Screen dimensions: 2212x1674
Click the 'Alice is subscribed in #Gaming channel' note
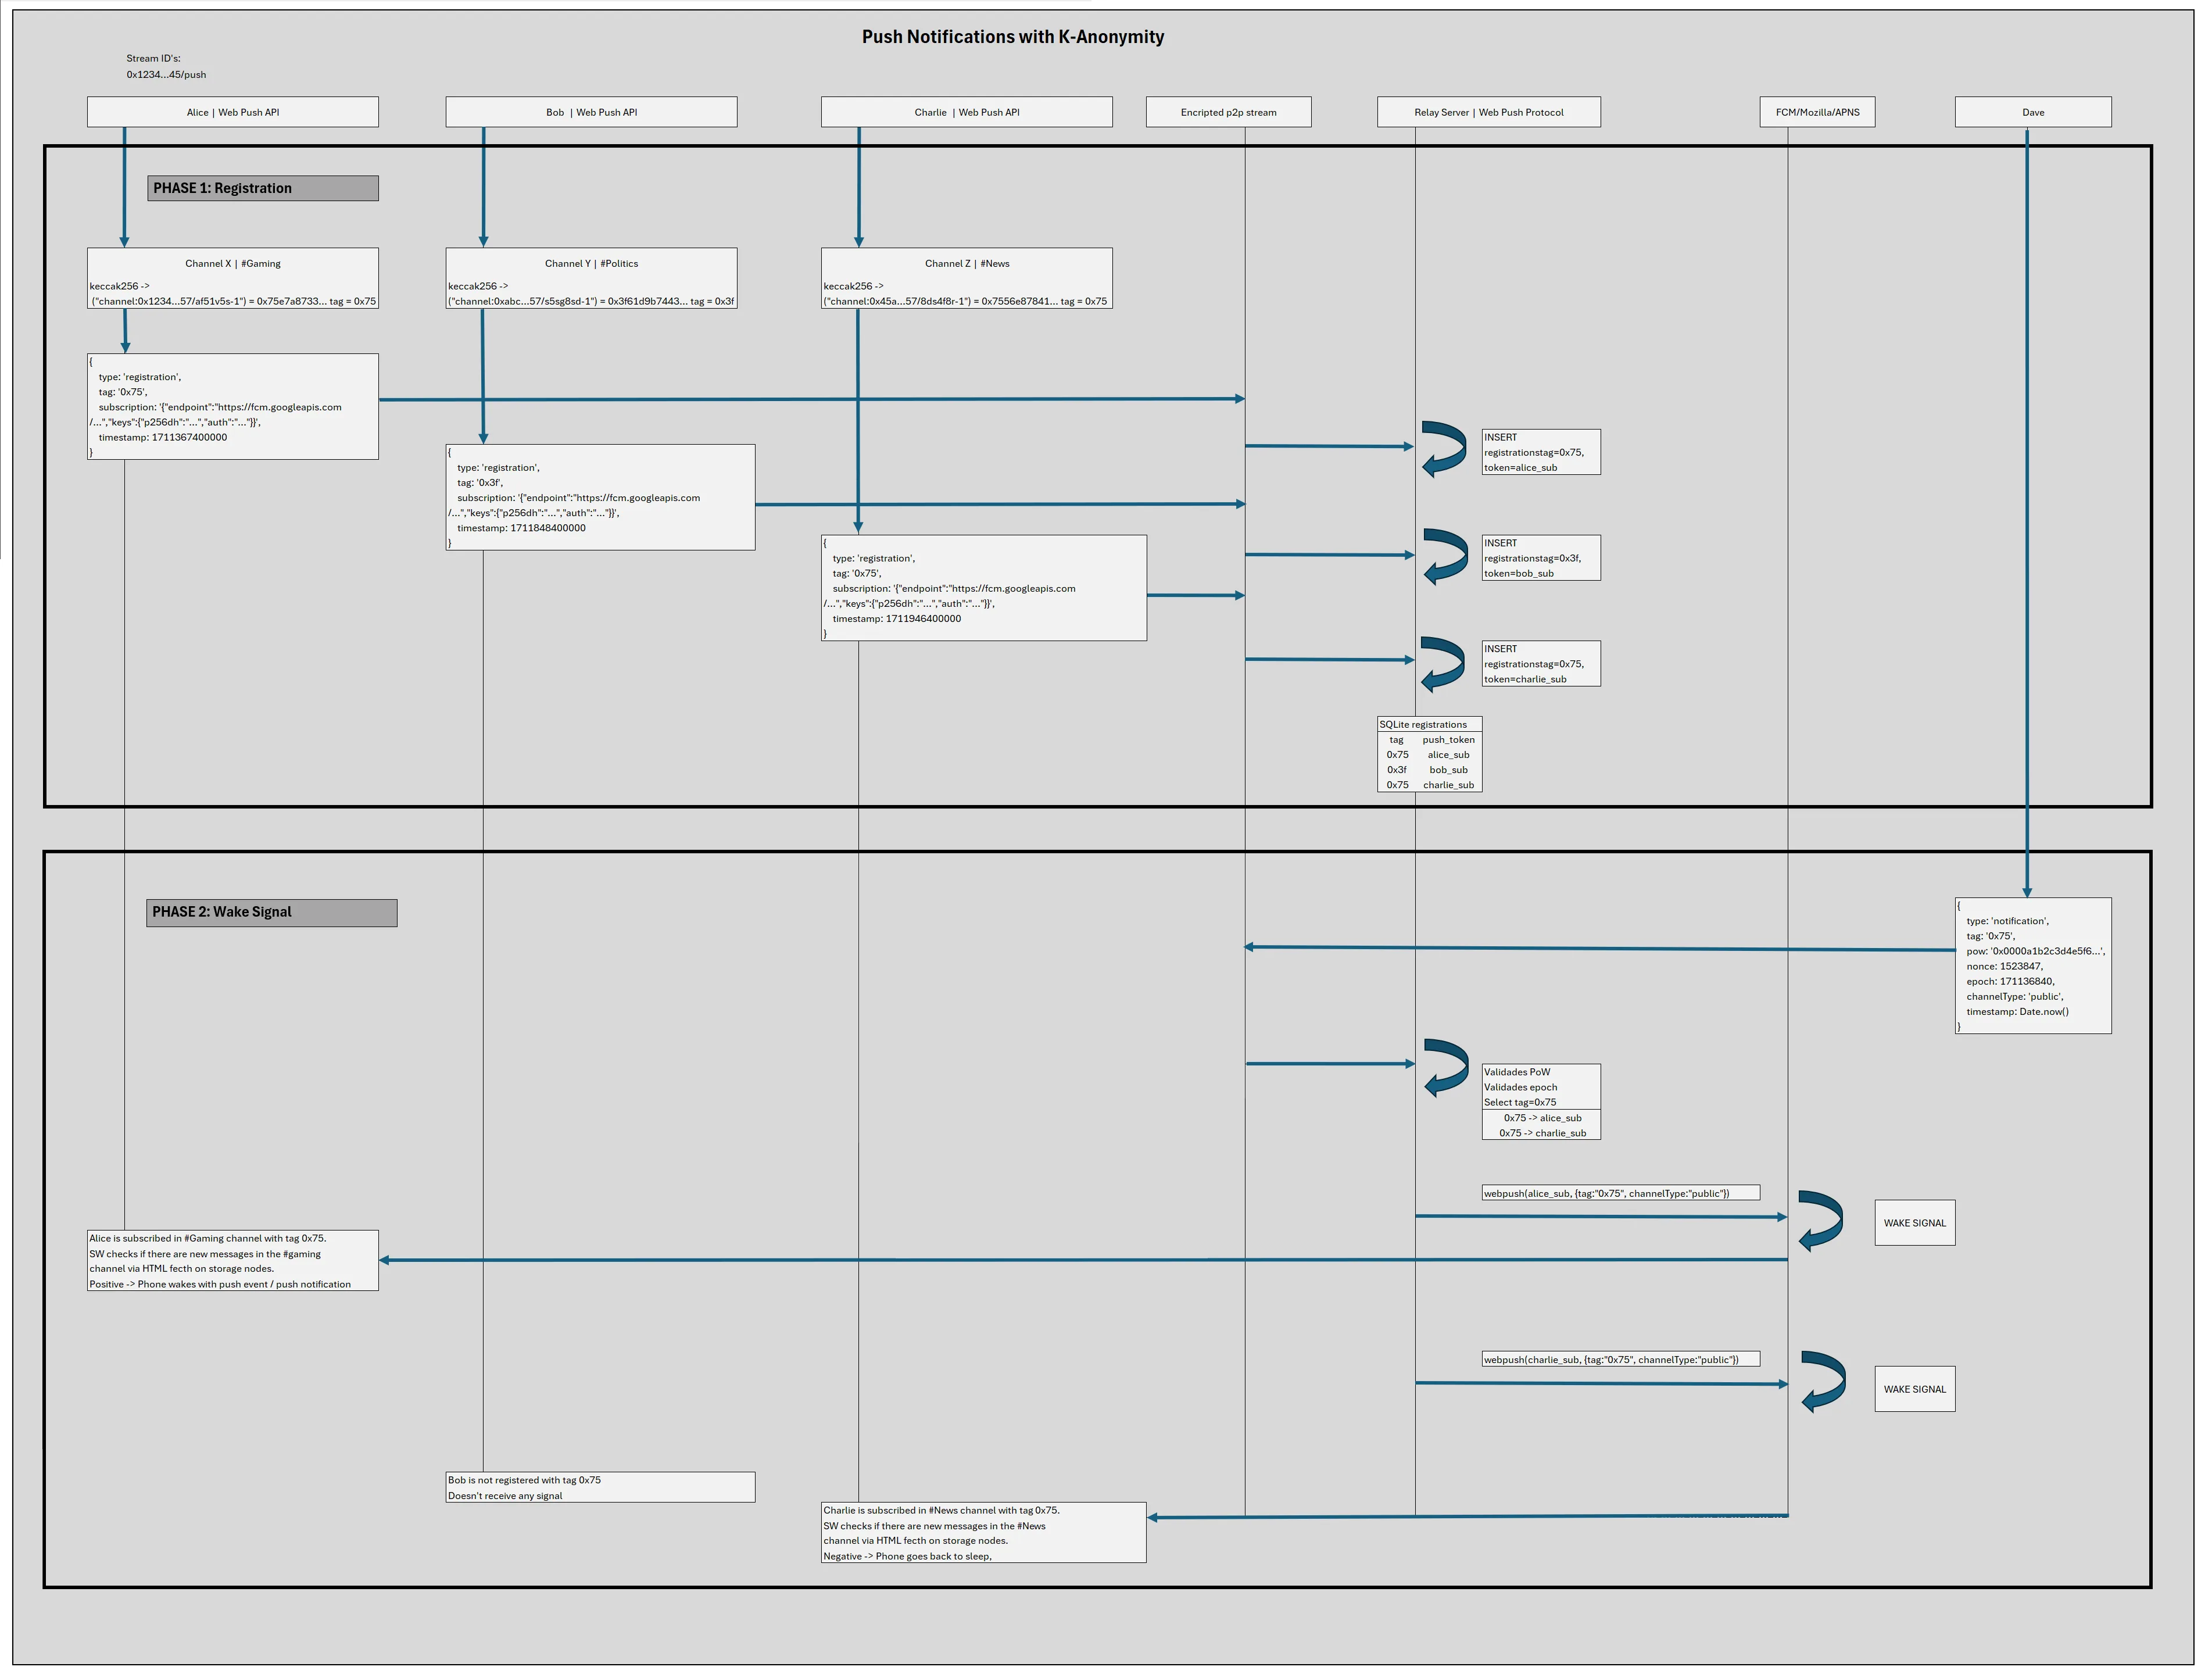tap(233, 1261)
